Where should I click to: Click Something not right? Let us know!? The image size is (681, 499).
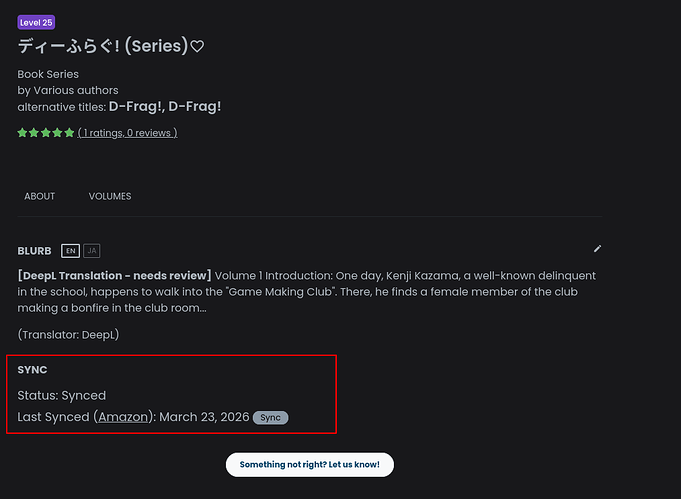pyautogui.click(x=310, y=465)
